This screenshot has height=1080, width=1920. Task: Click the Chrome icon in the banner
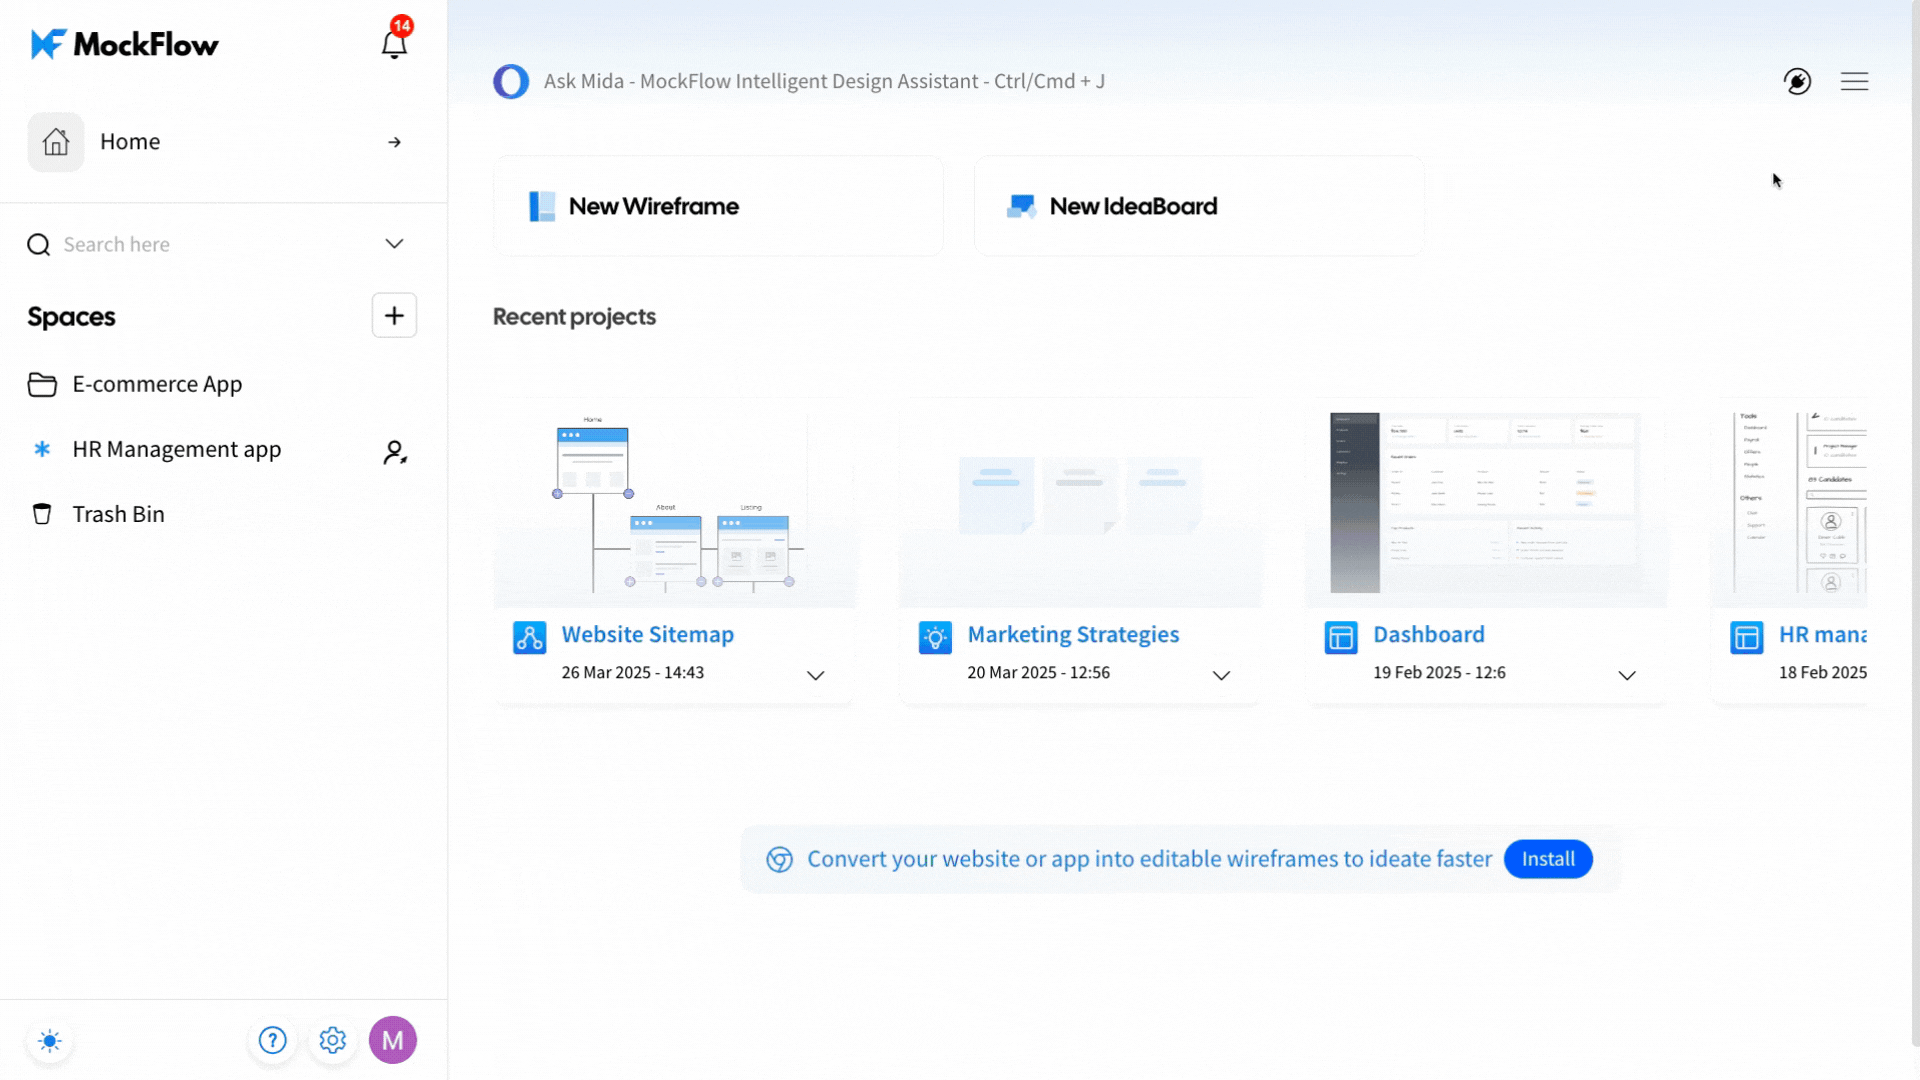point(780,859)
